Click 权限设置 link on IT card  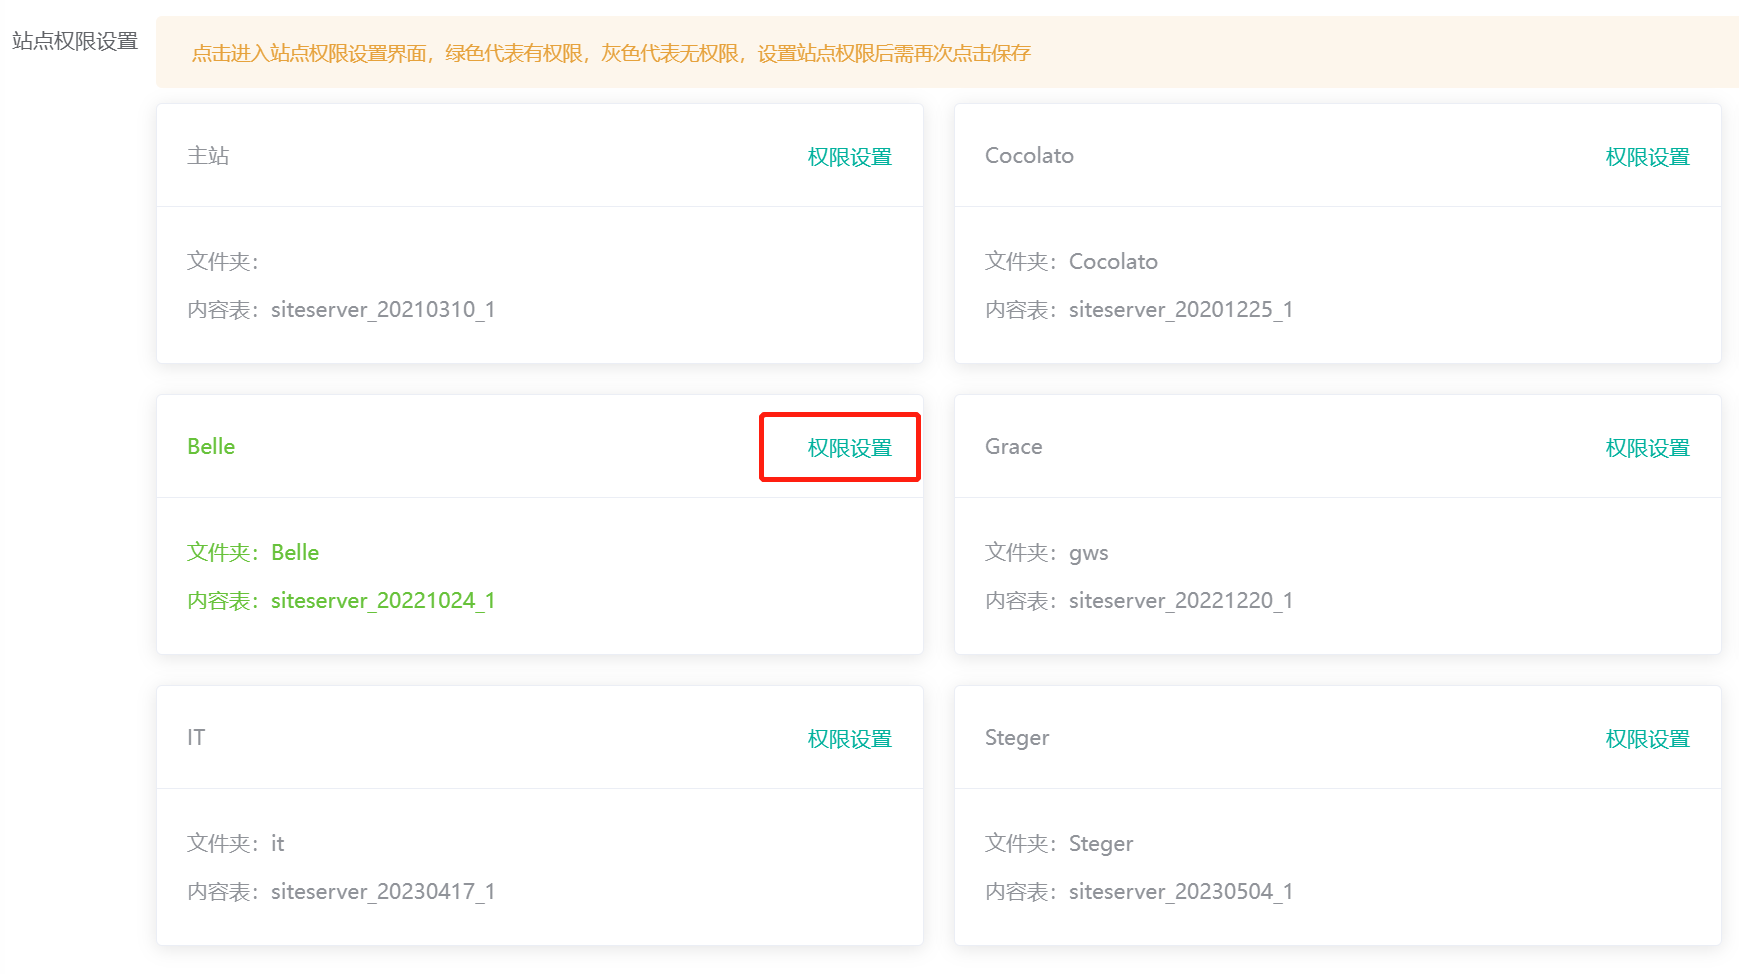[849, 739]
